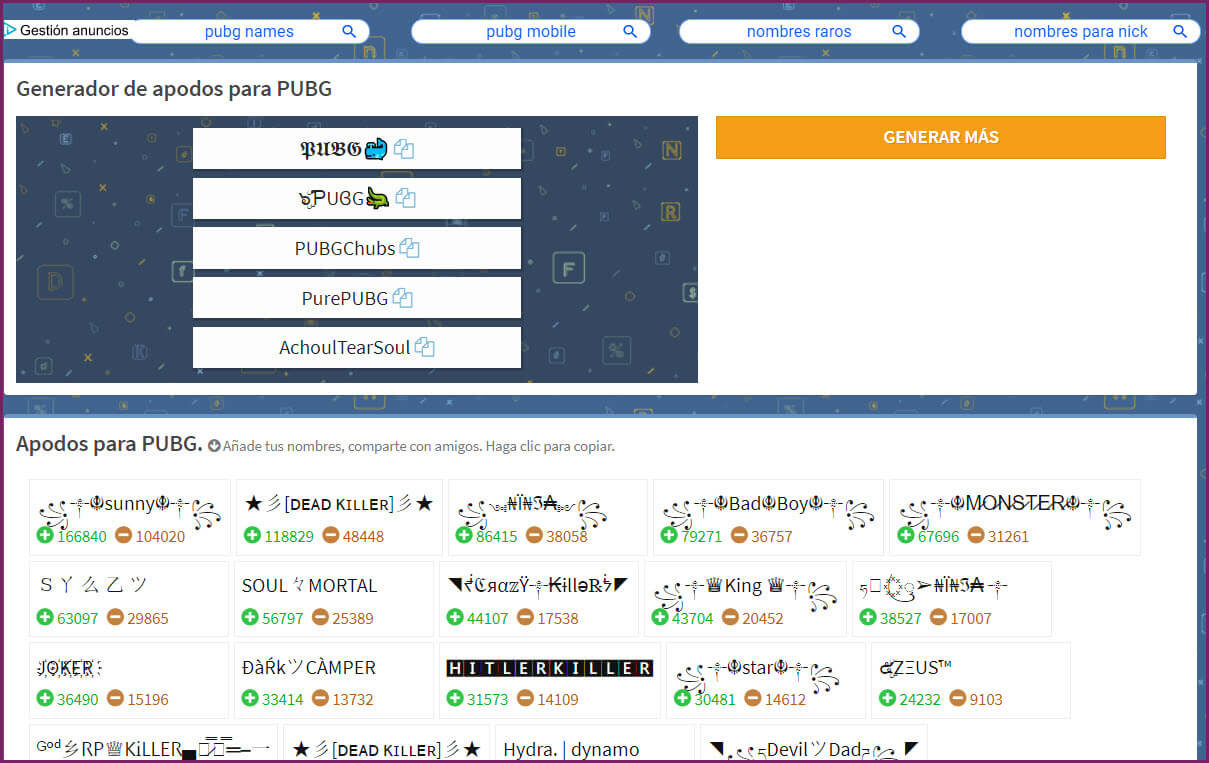Viewport: 1209px width, 763px height.
Task: Downvote the ZEUS nickname
Action: point(958,699)
